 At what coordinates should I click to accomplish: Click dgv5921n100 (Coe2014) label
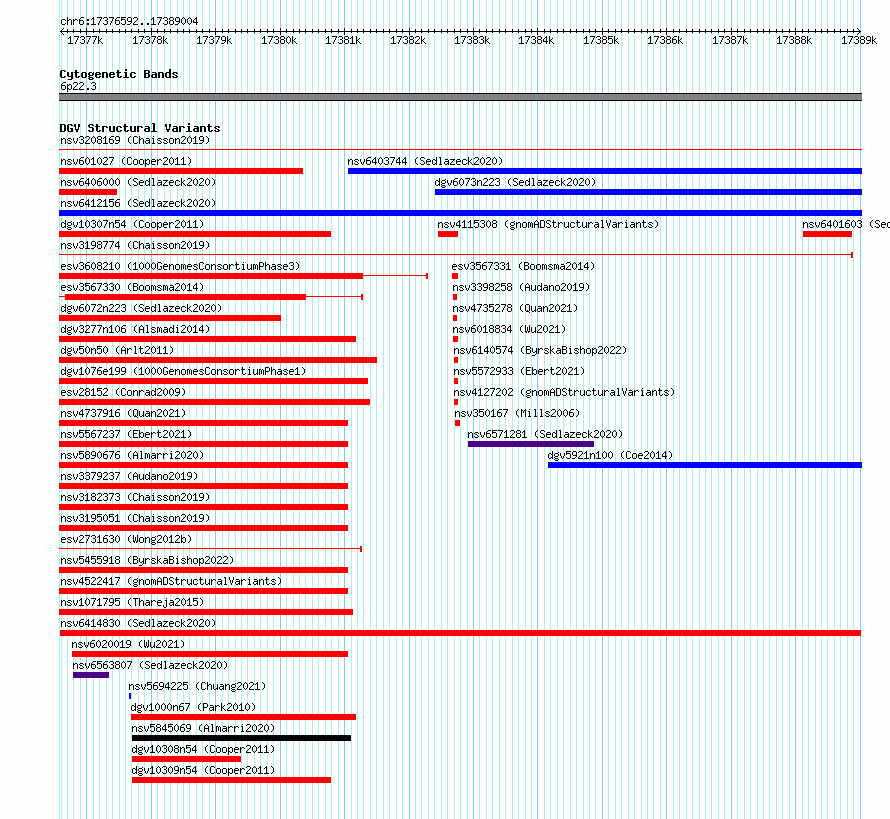[x=610, y=455]
